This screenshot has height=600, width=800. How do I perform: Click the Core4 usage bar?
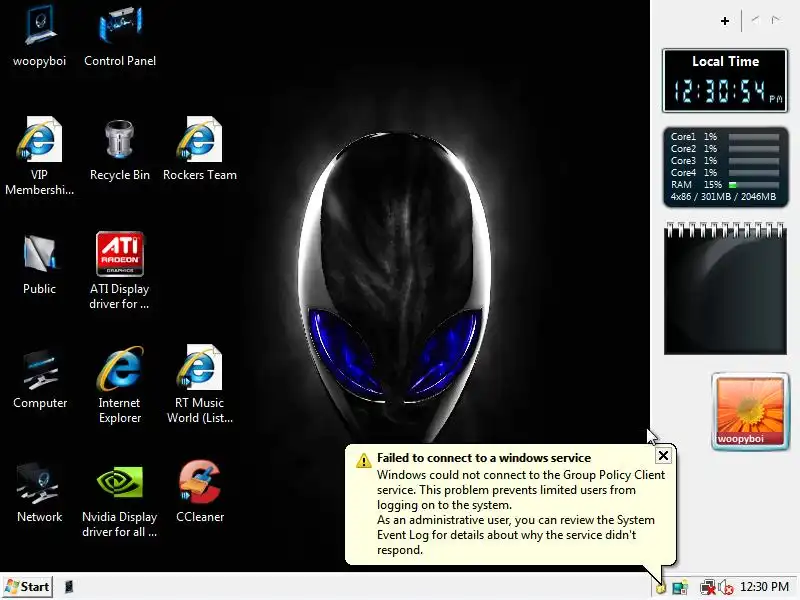coord(754,173)
